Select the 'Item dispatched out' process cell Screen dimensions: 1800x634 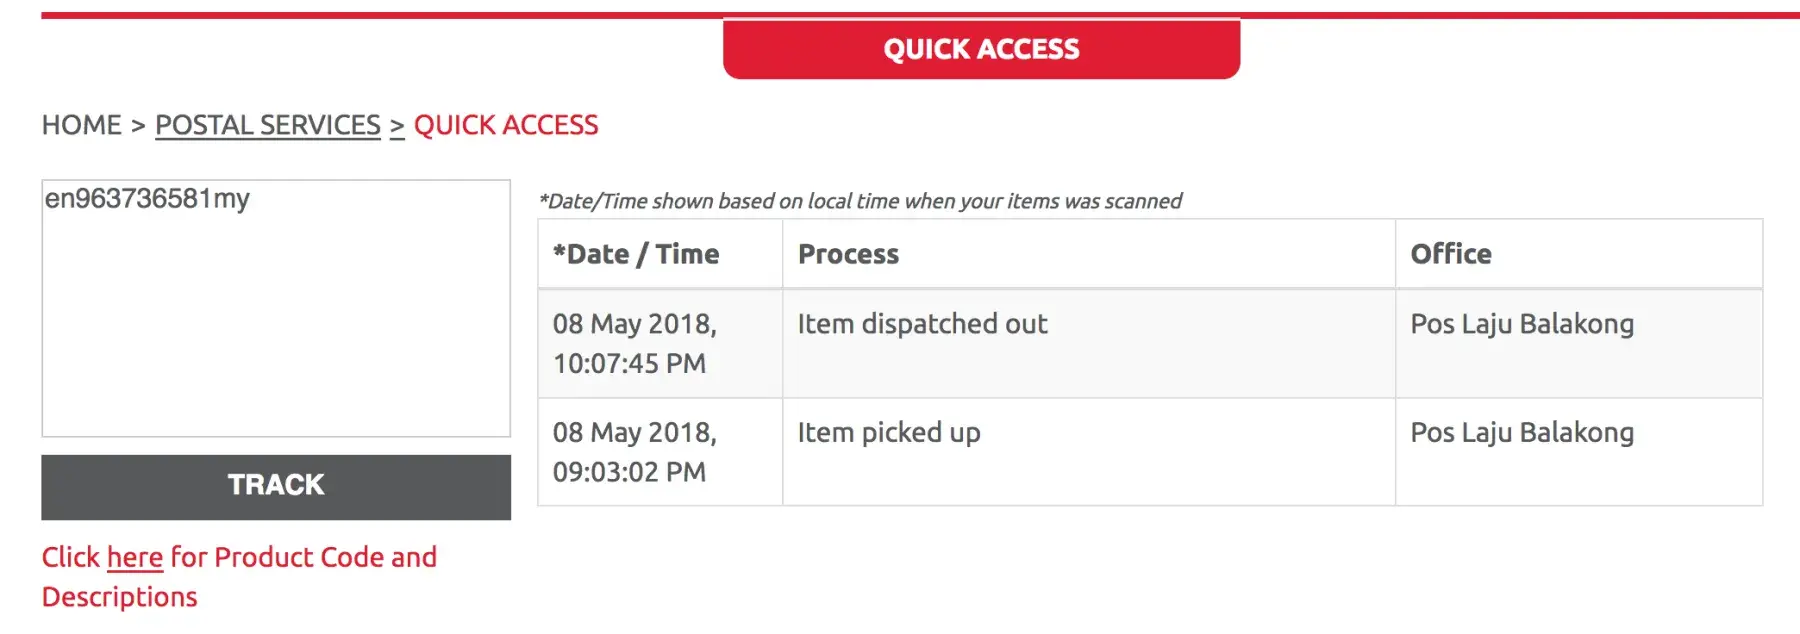(923, 324)
